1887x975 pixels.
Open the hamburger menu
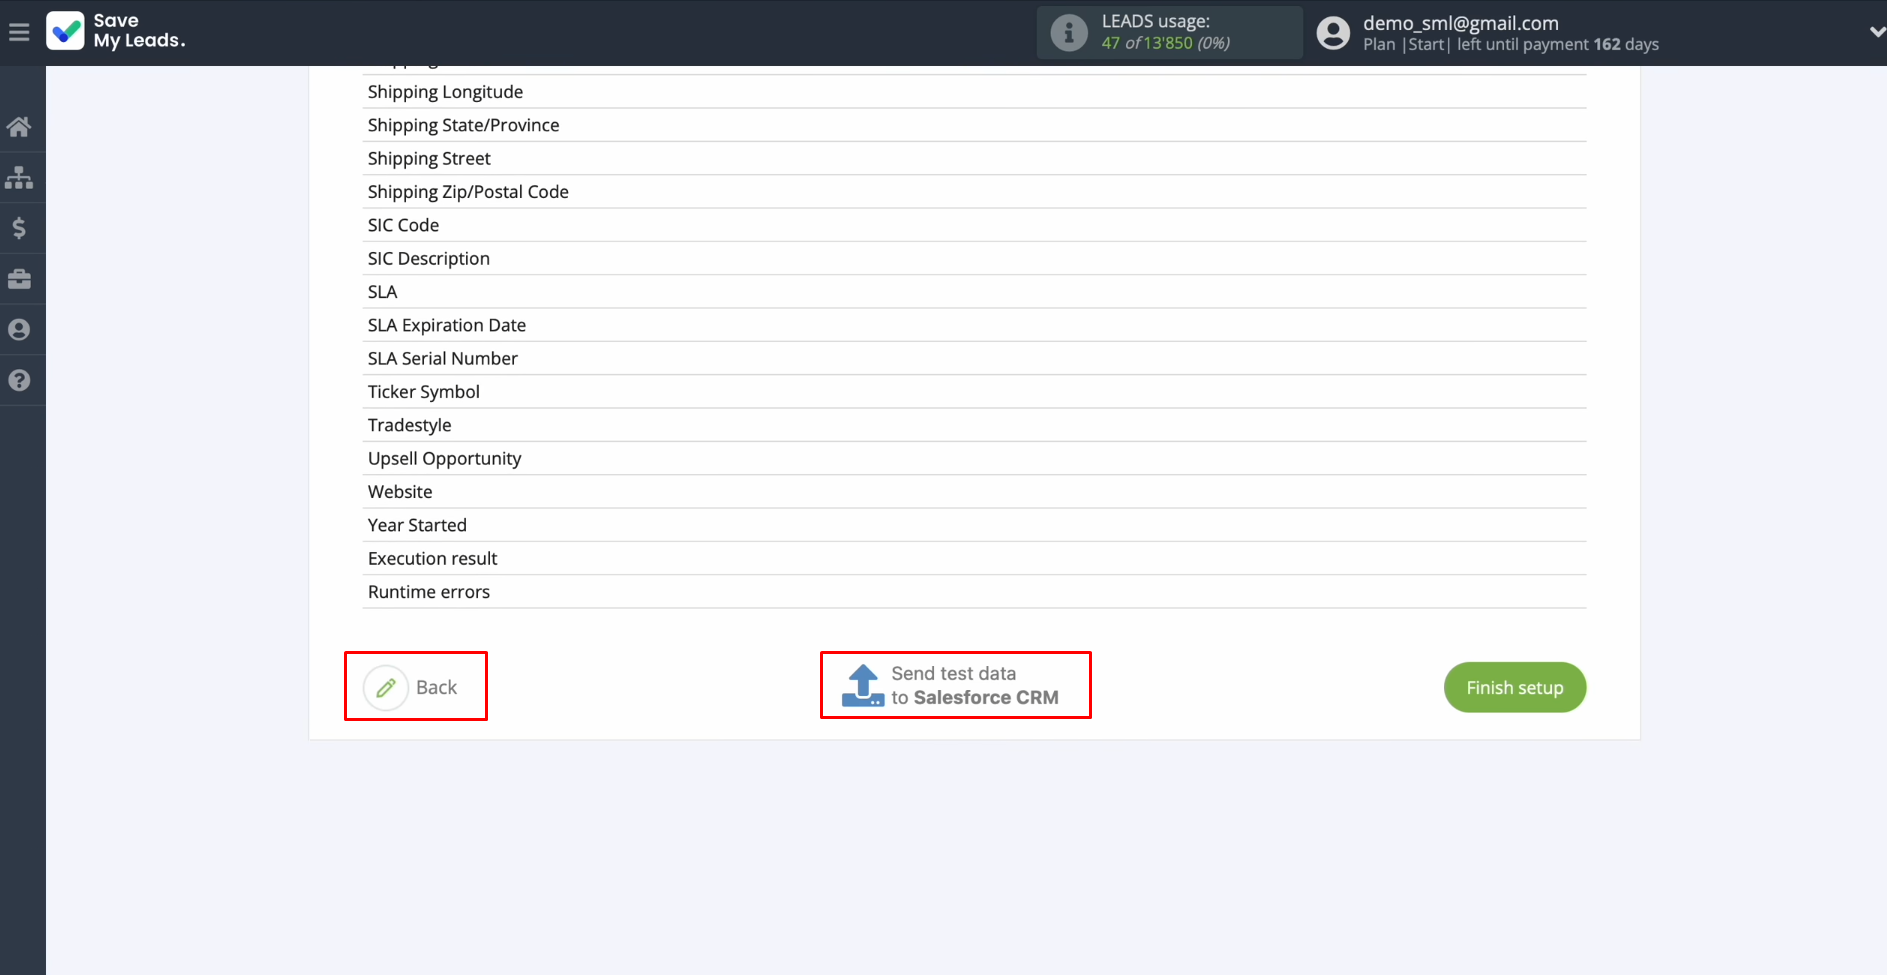19,33
